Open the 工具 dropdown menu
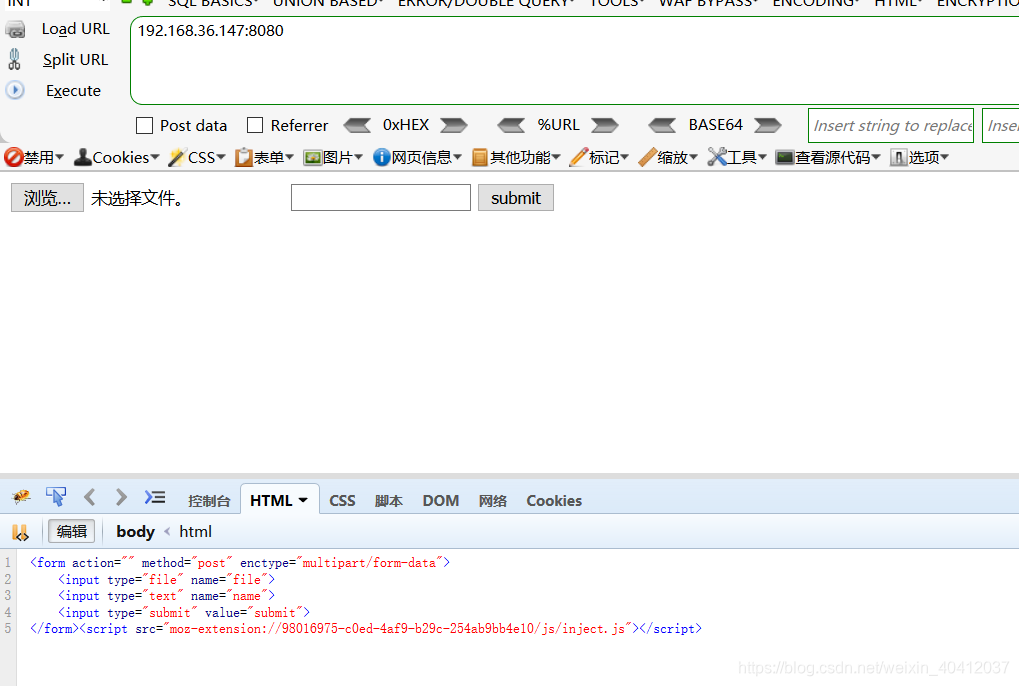This screenshot has height=686, width=1019. coord(737,157)
